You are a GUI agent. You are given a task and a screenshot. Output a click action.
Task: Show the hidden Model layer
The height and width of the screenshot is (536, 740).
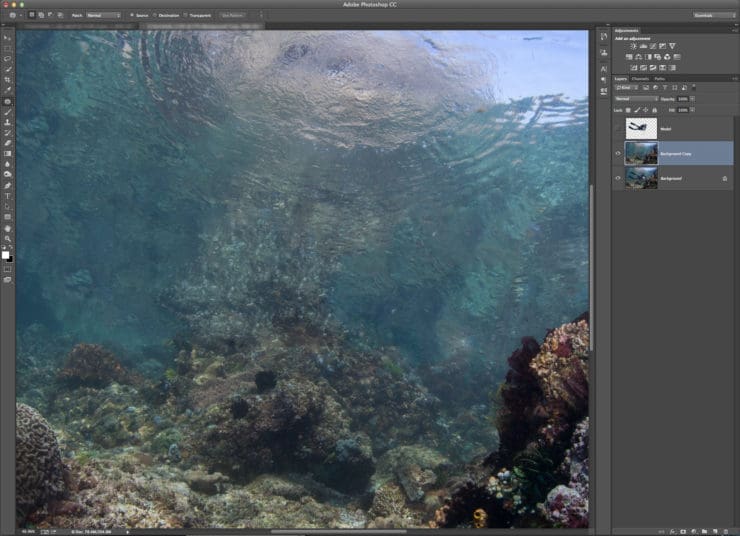(x=618, y=128)
